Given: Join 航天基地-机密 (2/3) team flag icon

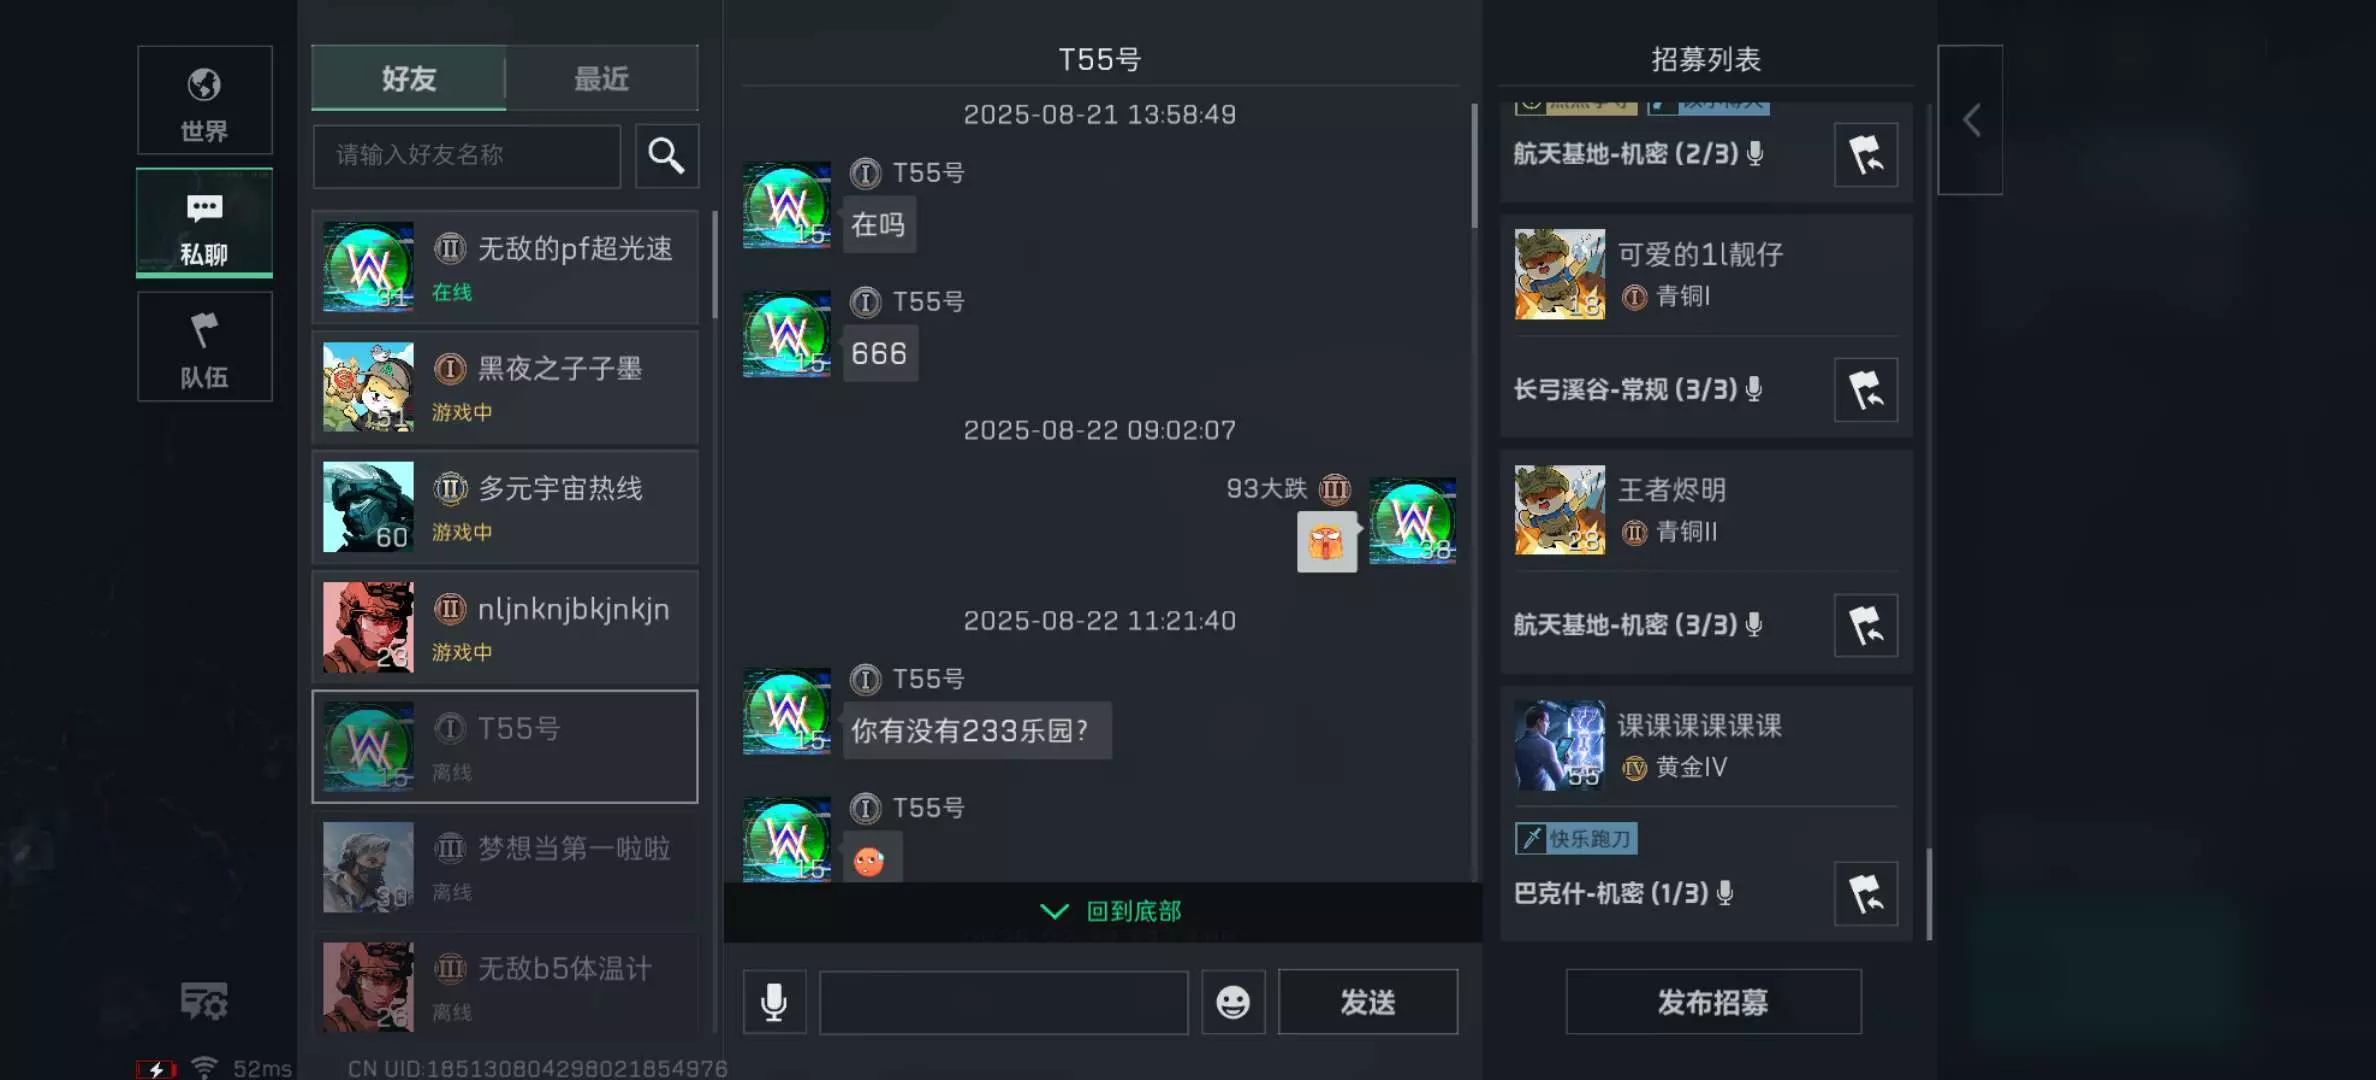Looking at the screenshot, I should [x=1866, y=155].
